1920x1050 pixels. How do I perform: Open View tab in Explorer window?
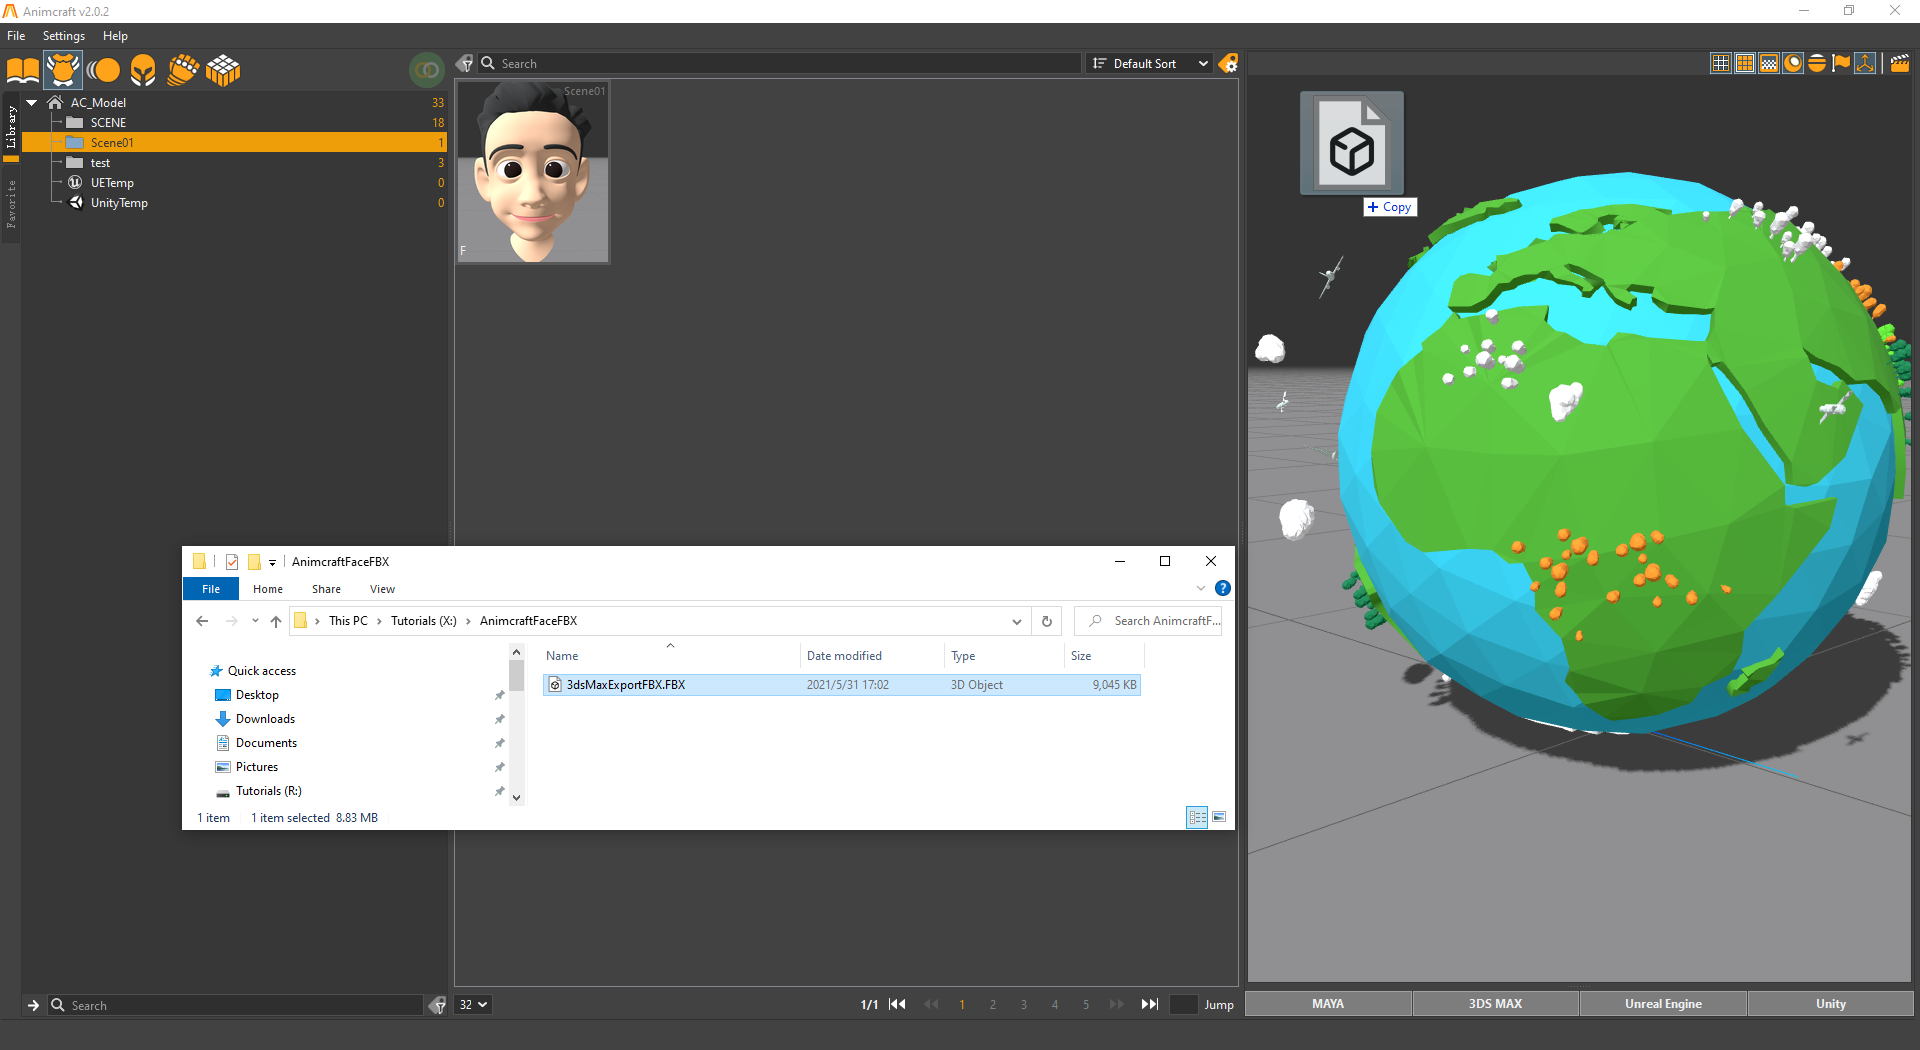[x=382, y=589]
